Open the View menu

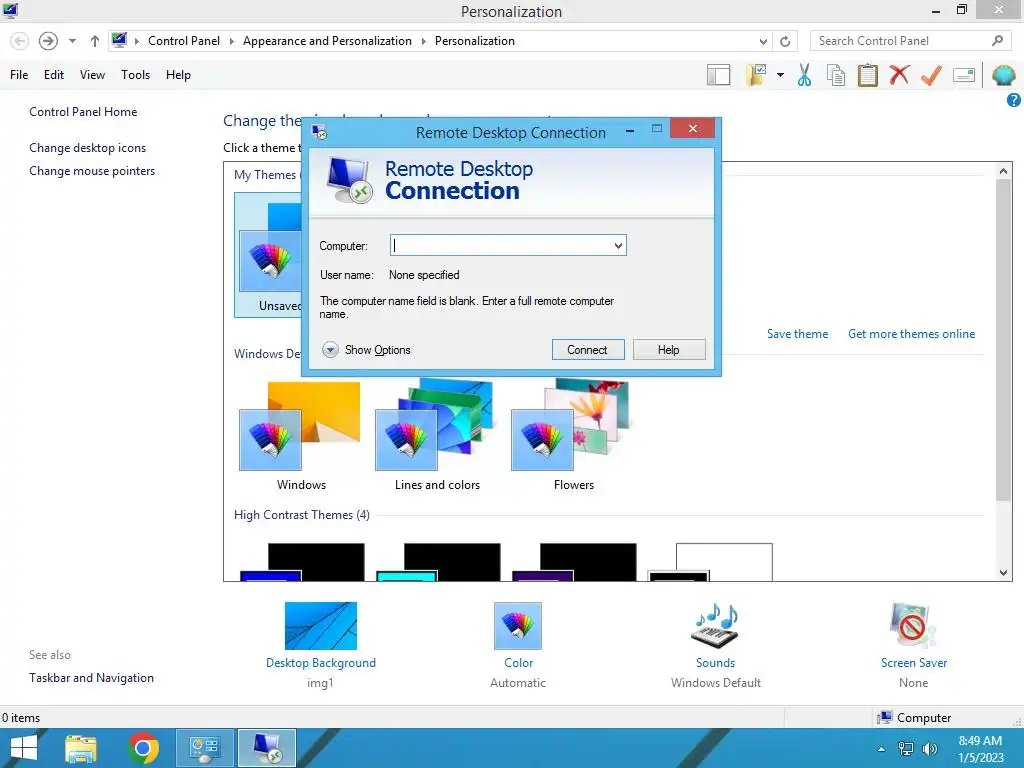[x=92, y=74]
